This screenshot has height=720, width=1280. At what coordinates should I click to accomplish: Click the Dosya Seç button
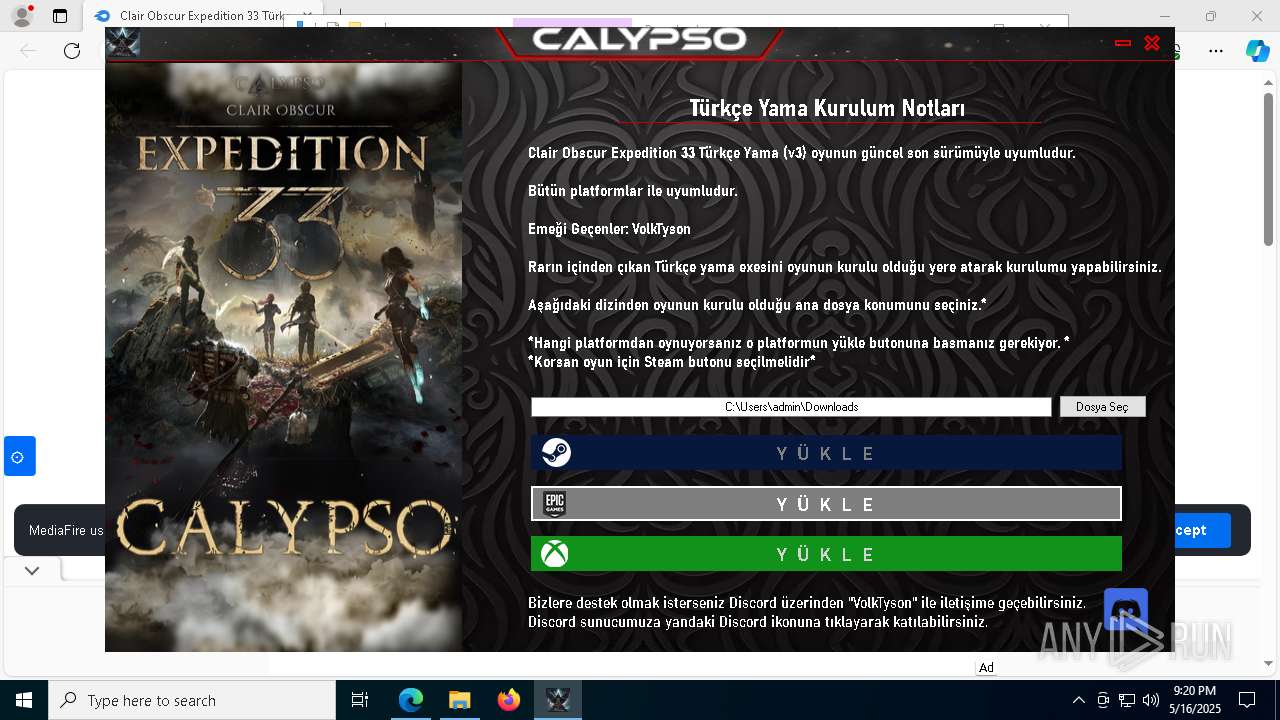(x=1102, y=407)
